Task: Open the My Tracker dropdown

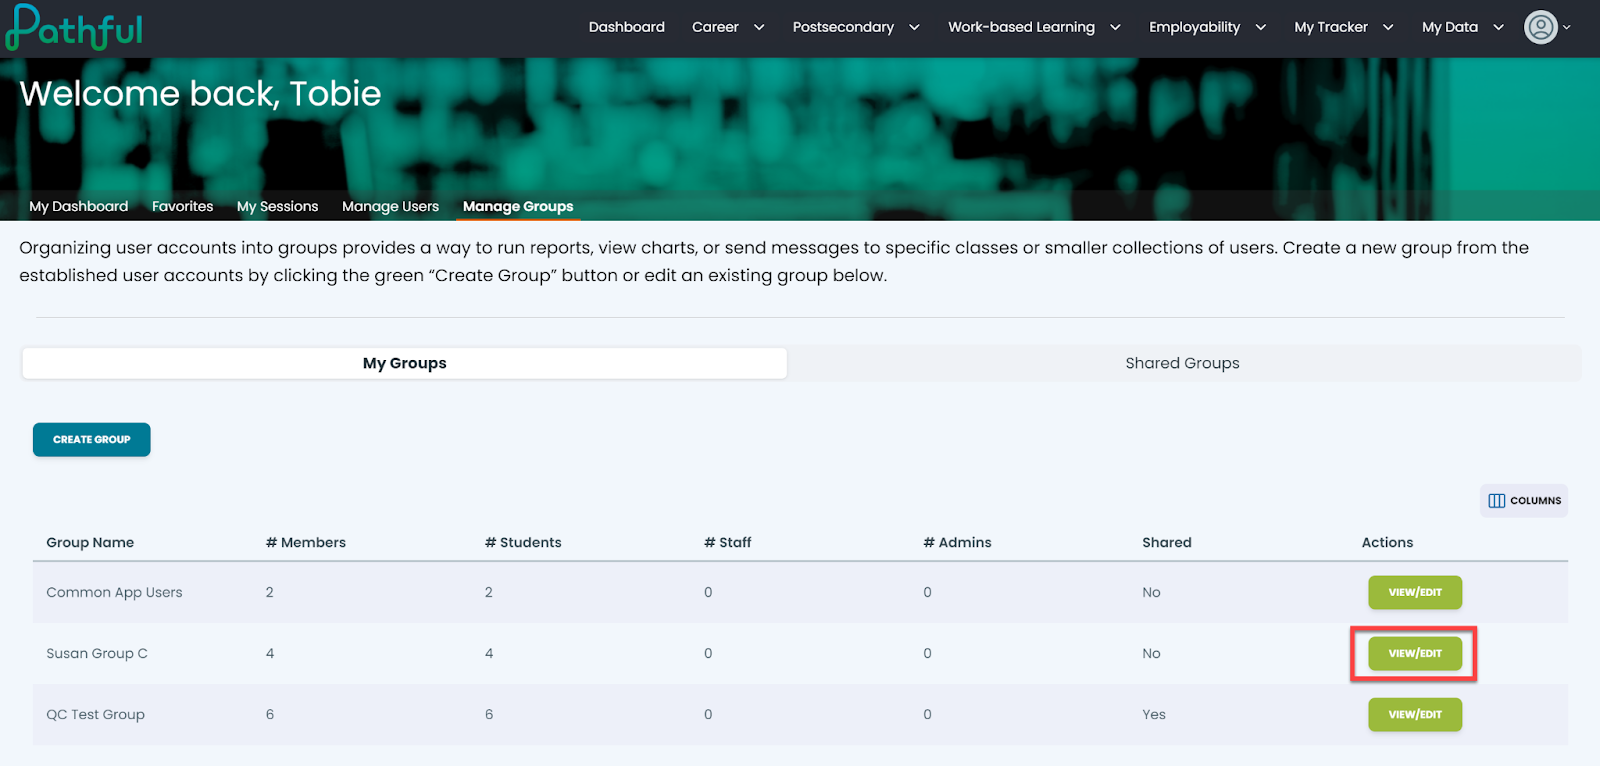Action: point(1343,27)
